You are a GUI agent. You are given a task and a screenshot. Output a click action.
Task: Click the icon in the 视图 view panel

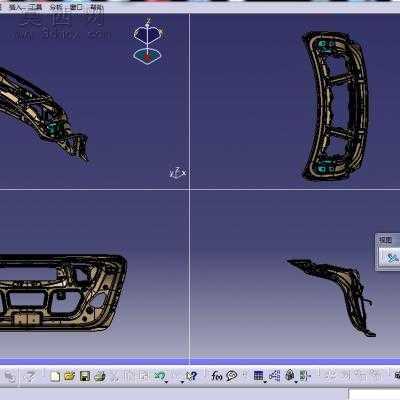pyautogui.click(x=392, y=257)
